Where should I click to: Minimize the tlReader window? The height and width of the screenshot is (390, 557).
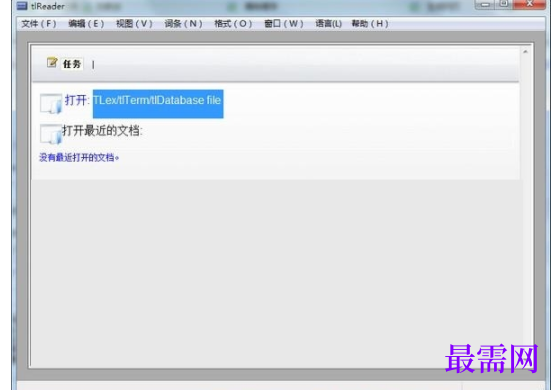point(485,4)
